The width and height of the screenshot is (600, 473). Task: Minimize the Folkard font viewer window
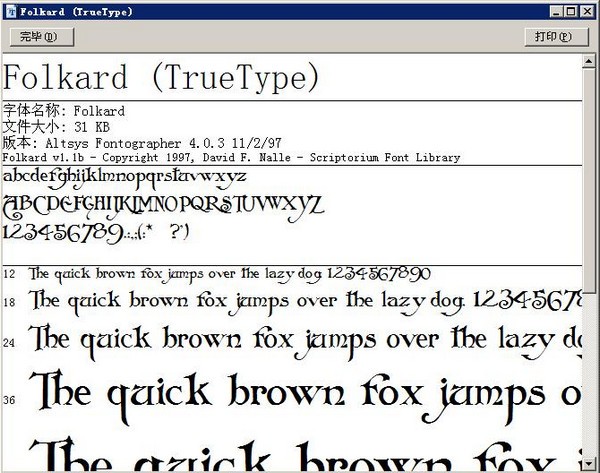click(556, 12)
